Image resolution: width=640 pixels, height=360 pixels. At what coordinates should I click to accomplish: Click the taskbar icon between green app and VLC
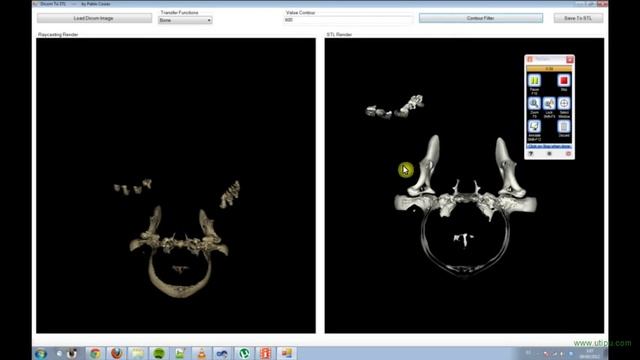click(x=180, y=353)
